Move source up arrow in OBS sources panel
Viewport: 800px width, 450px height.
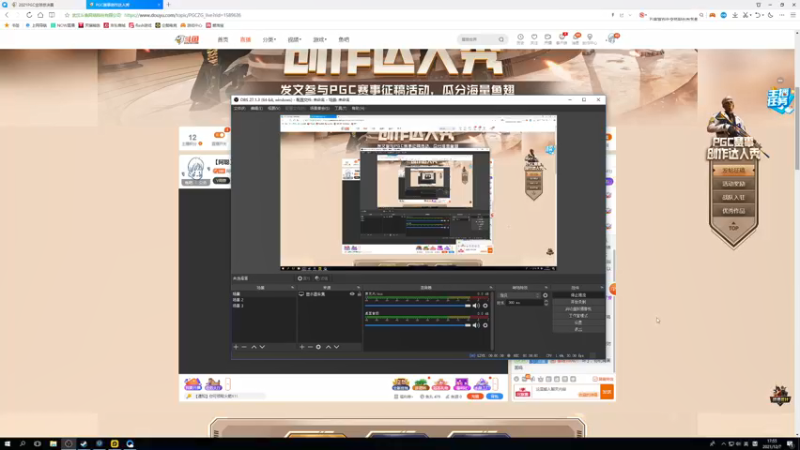click(x=328, y=347)
